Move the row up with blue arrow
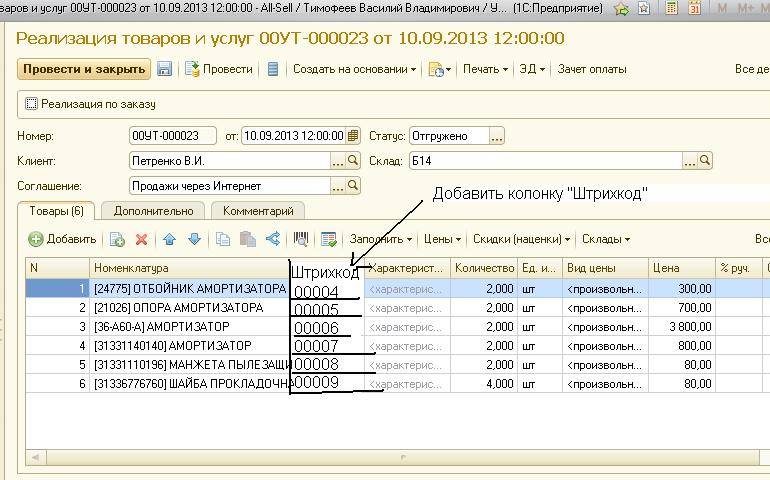Viewport: 770px width, 480px height. [x=169, y=239]
